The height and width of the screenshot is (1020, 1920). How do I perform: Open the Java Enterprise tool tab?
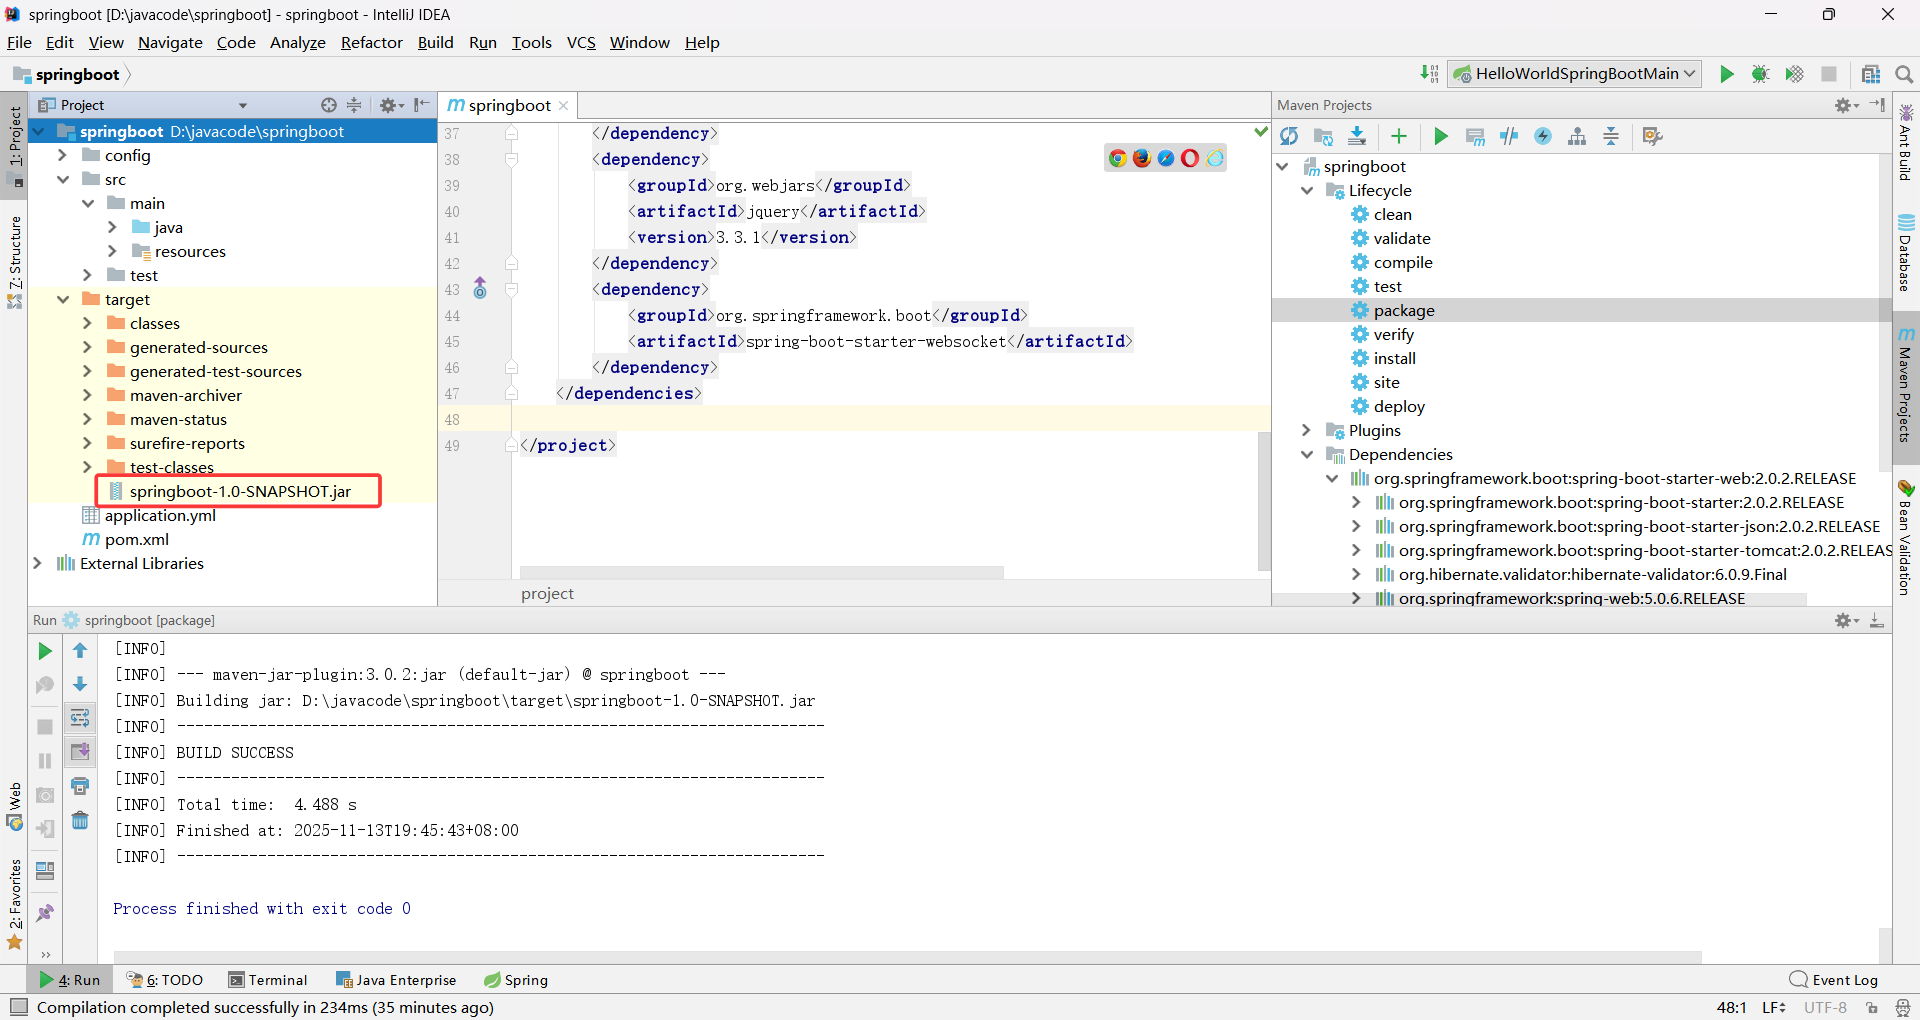[x=396, y=980]
